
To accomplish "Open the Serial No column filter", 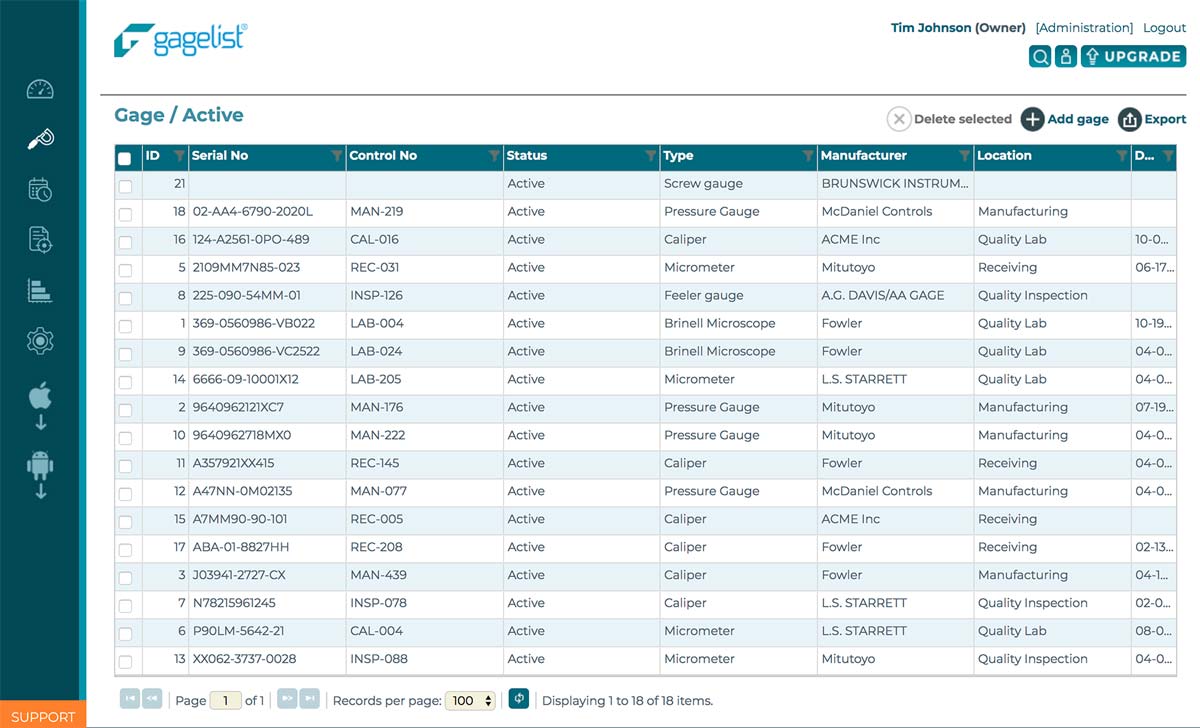I will (x=336, y=156).
